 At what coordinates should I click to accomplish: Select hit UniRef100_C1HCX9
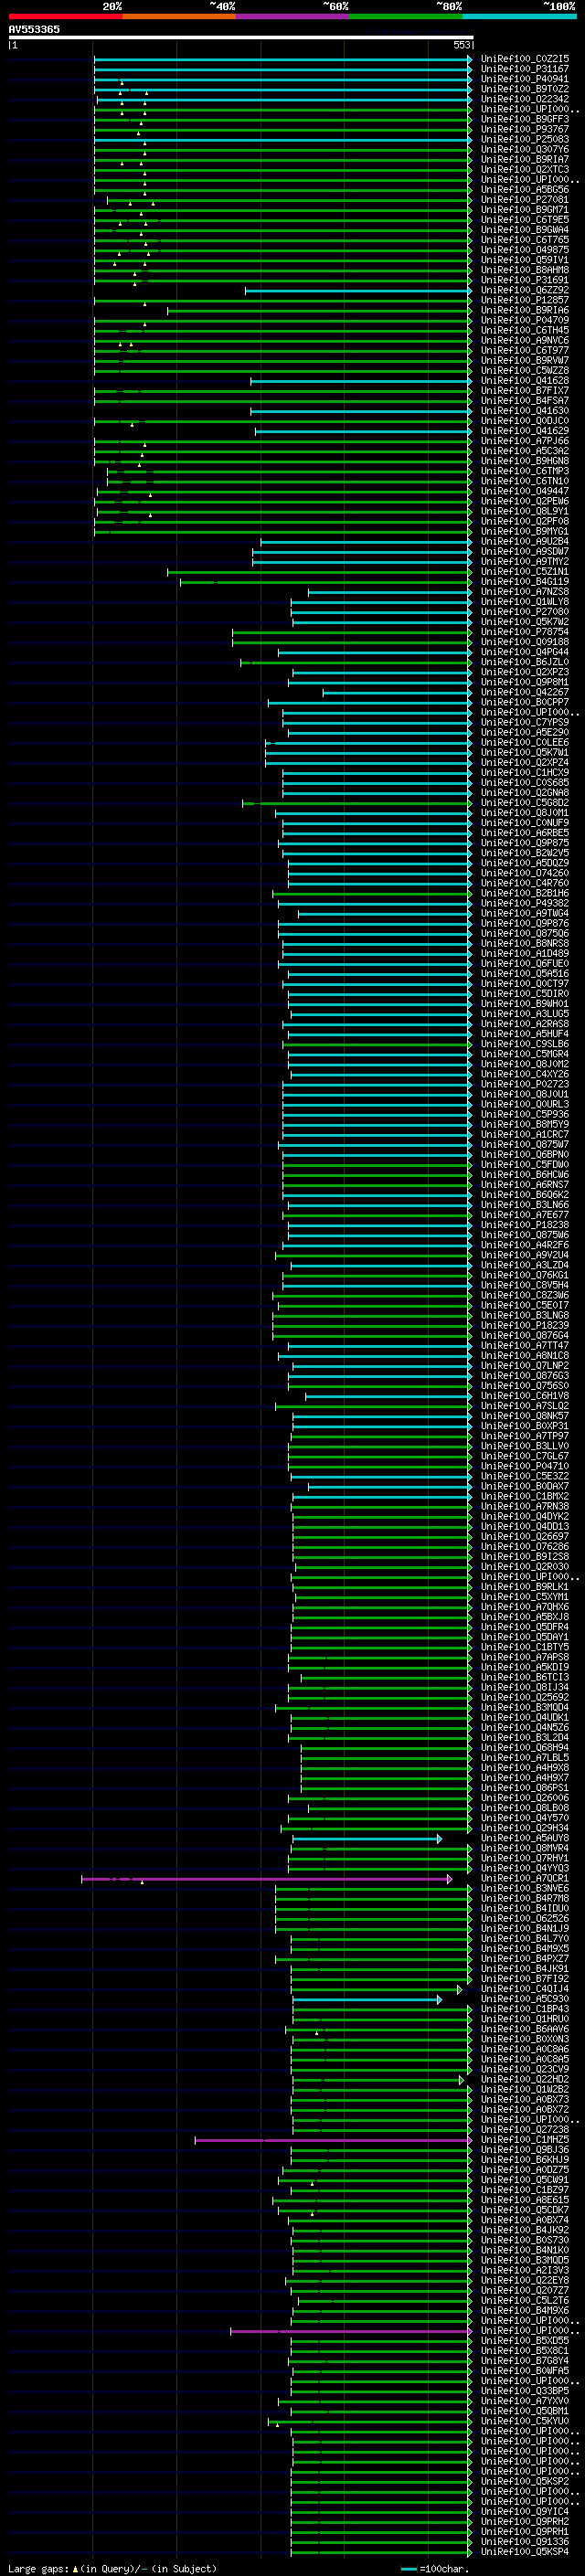(x=524, y=772)
